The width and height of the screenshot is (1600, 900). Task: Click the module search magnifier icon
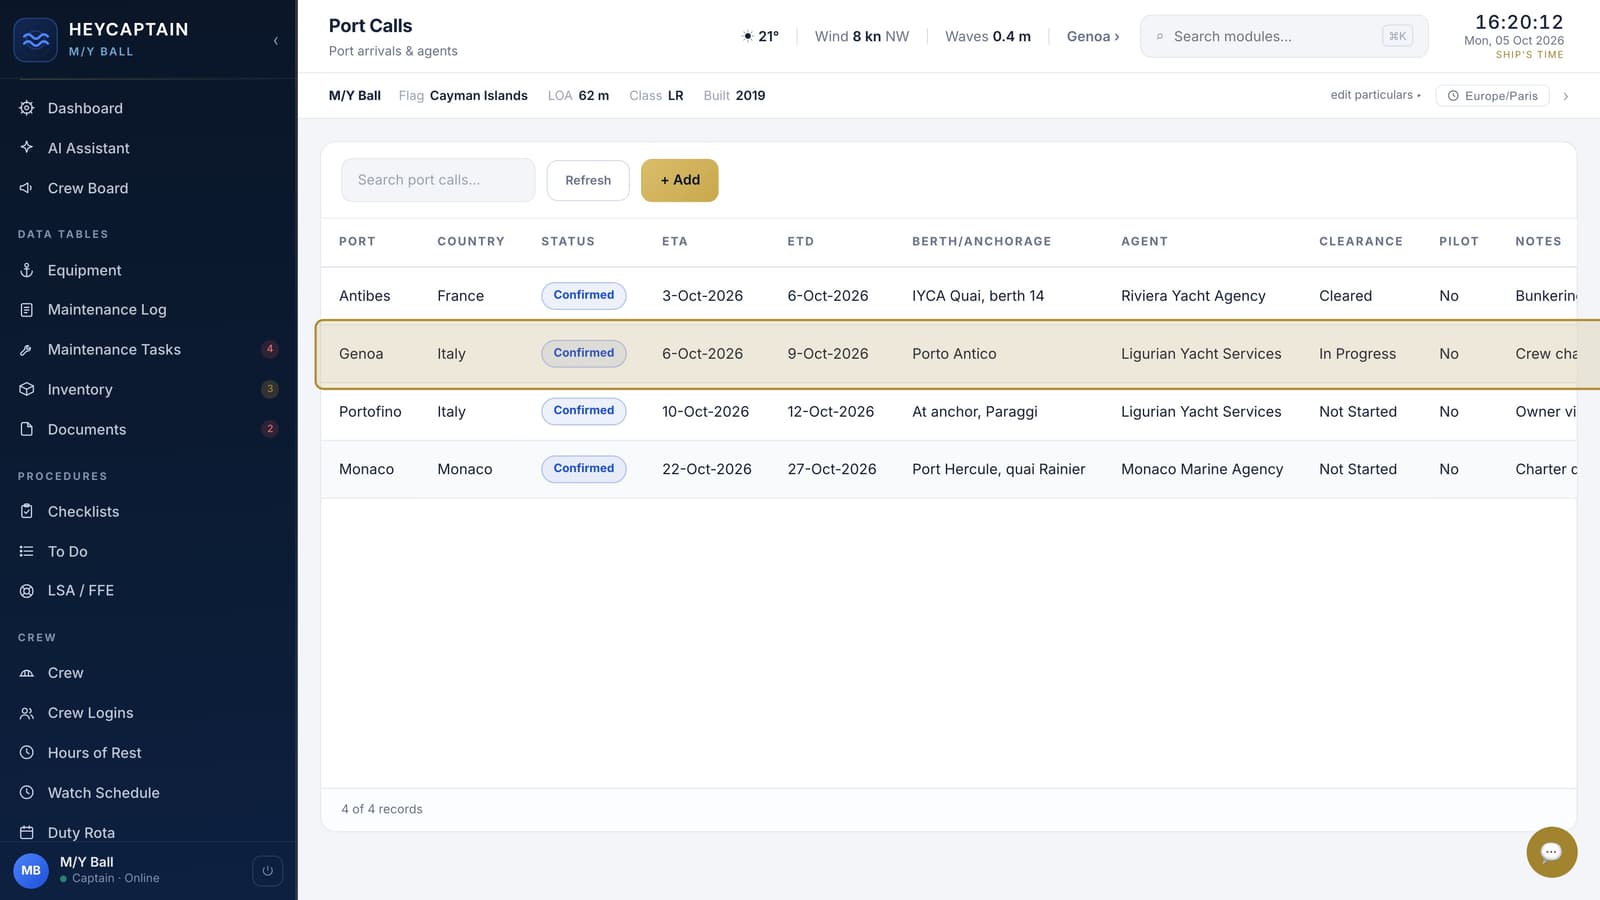click(x=1160, y=37)
